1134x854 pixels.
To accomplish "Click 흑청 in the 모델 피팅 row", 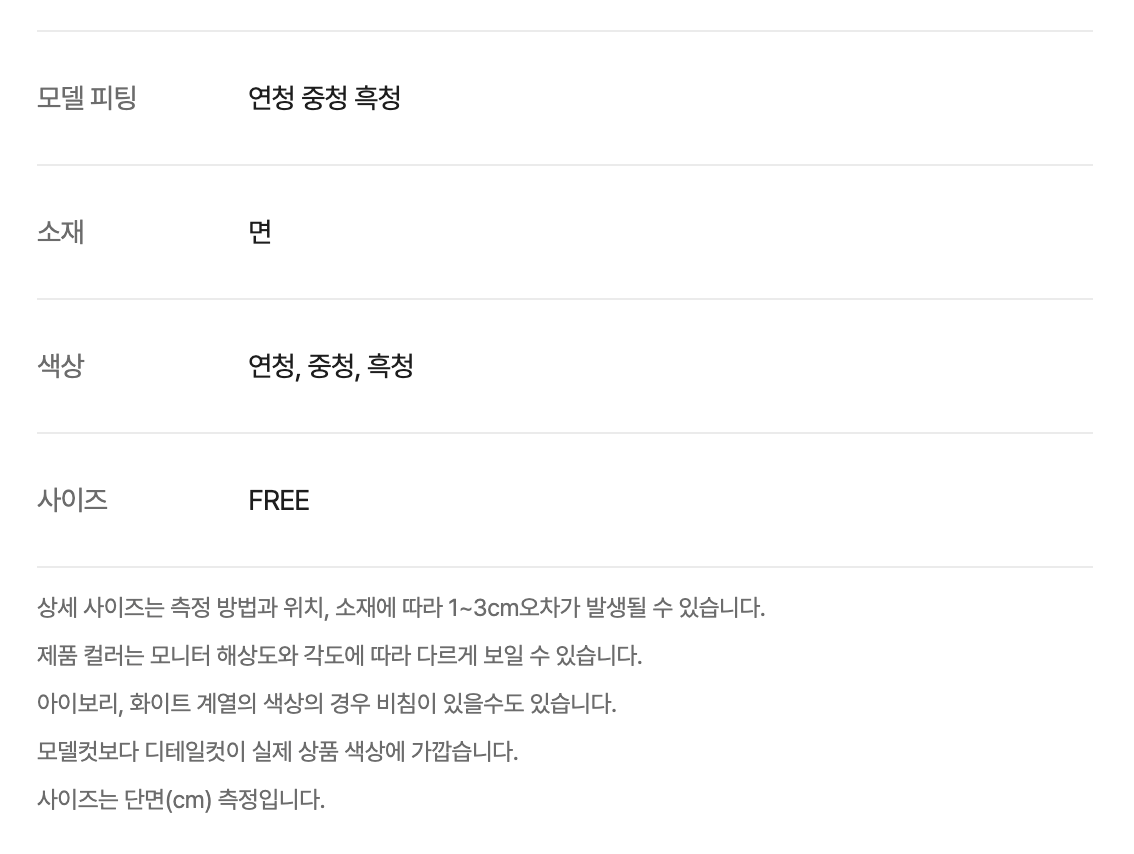I will [378, 98].
